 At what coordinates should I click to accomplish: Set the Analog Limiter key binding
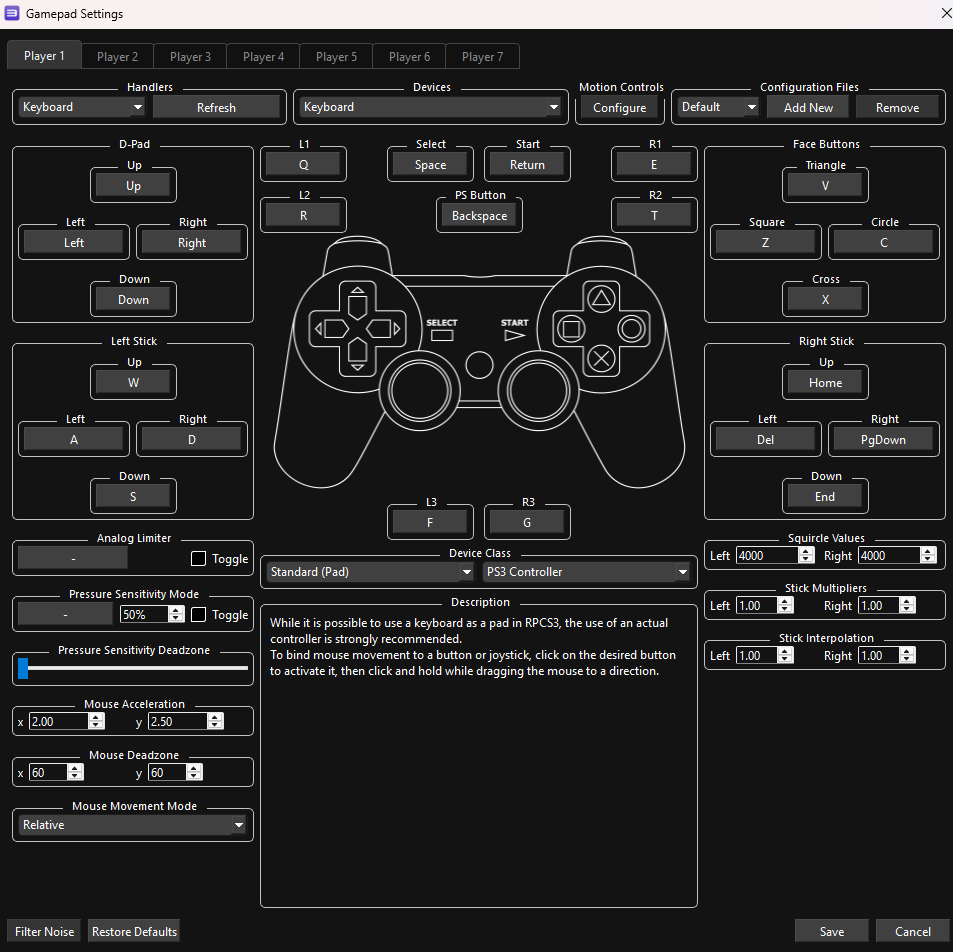(x=73, y=557)
